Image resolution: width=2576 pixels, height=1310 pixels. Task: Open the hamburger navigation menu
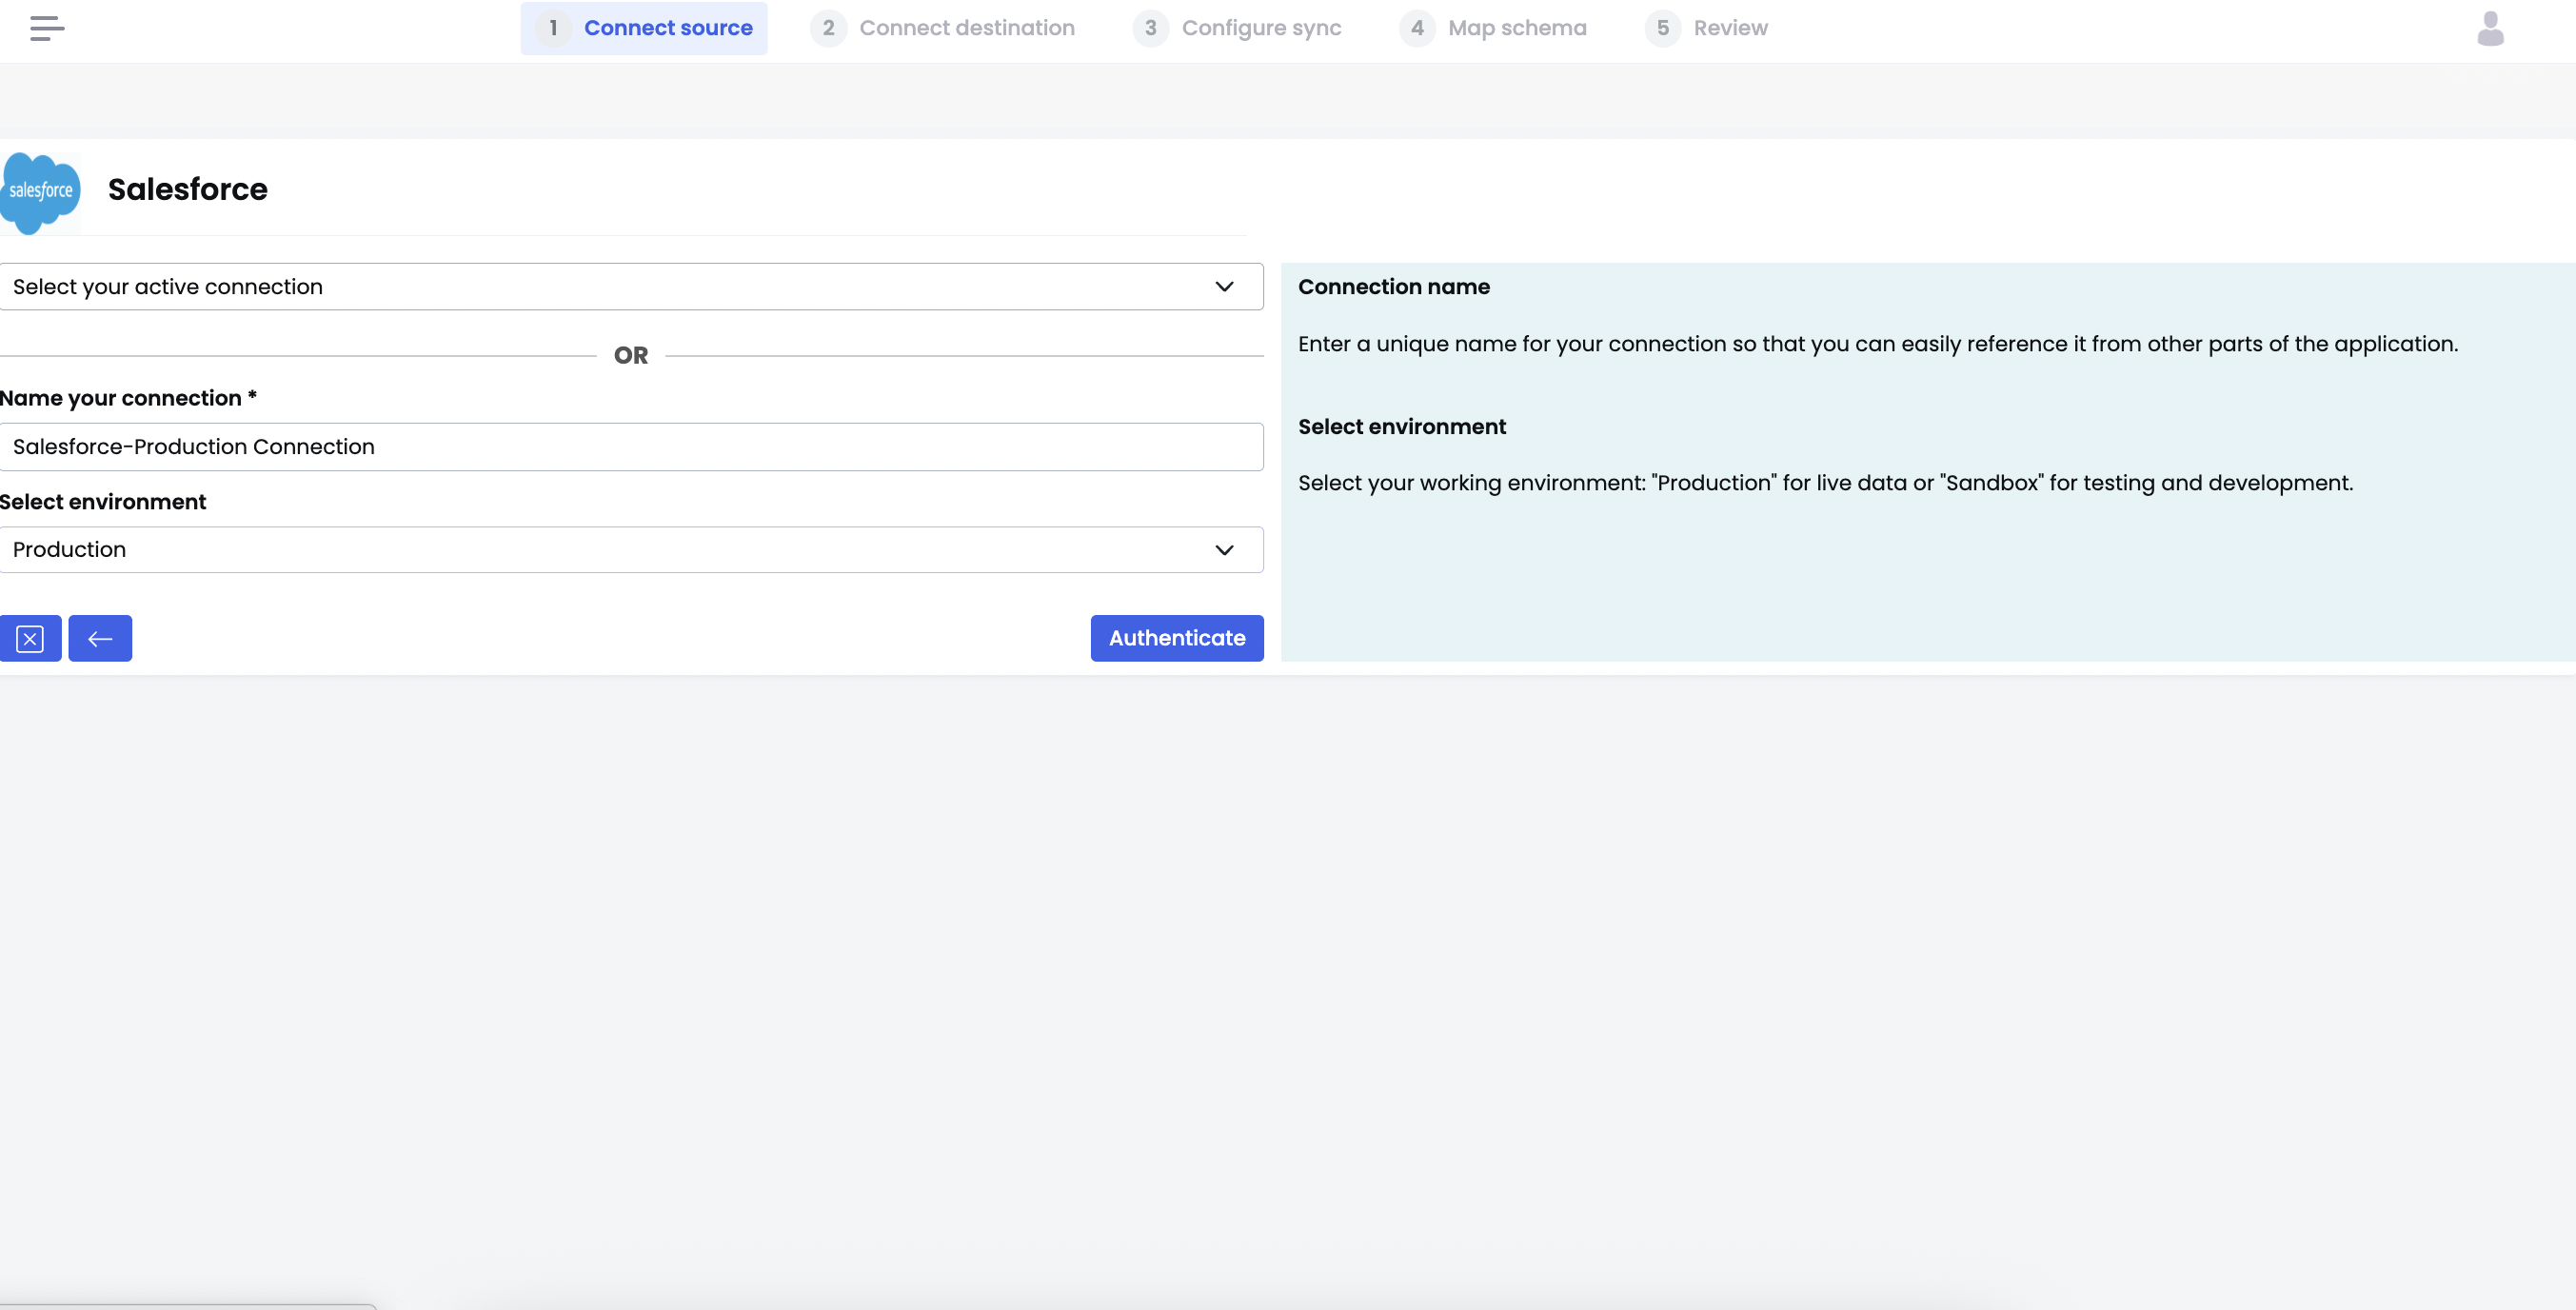click(47, 28)
